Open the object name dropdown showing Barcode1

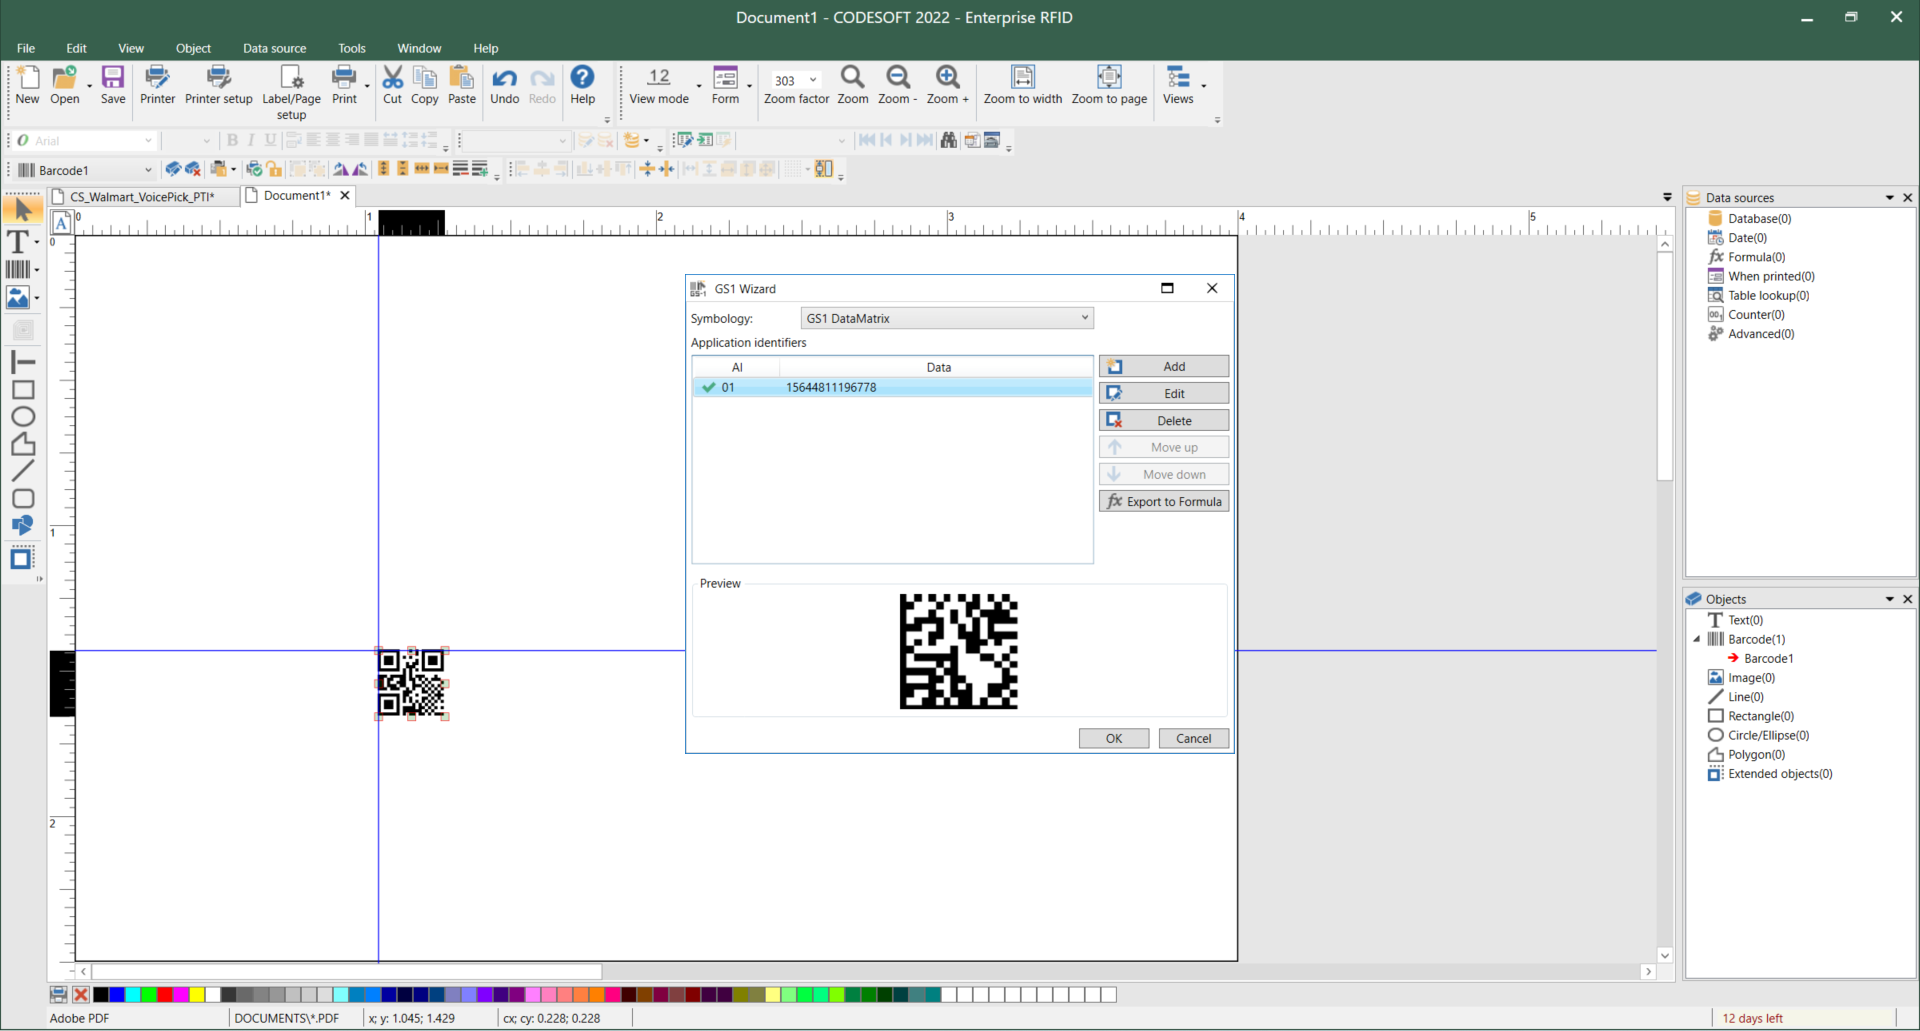click(147, 169)
